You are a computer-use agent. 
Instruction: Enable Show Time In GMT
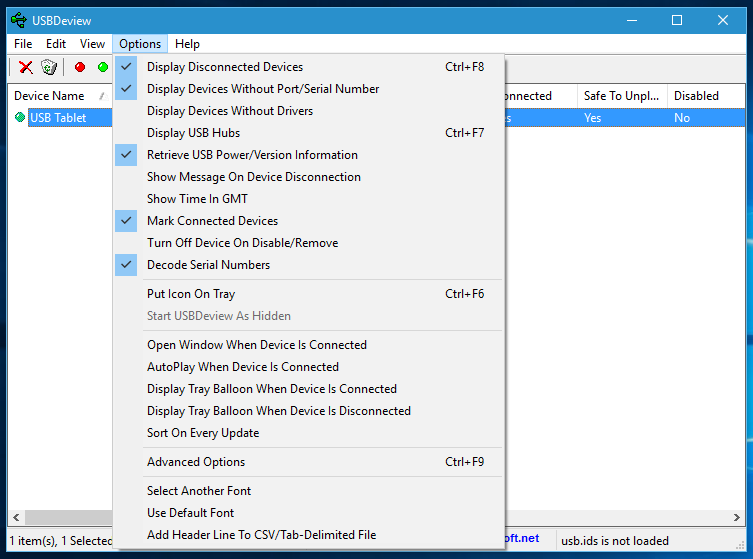309,199
